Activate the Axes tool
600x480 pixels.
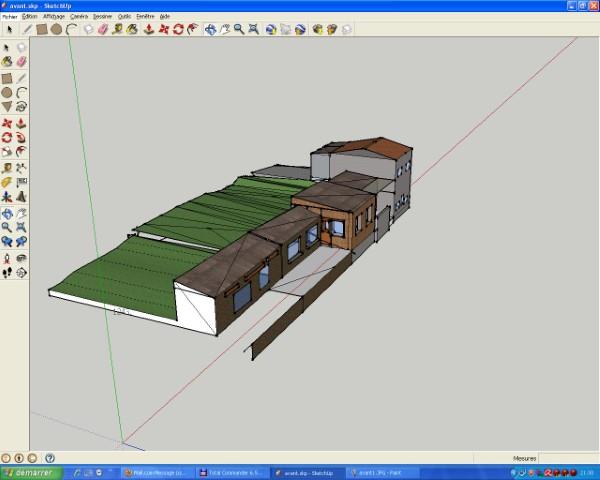click(7, 198)
